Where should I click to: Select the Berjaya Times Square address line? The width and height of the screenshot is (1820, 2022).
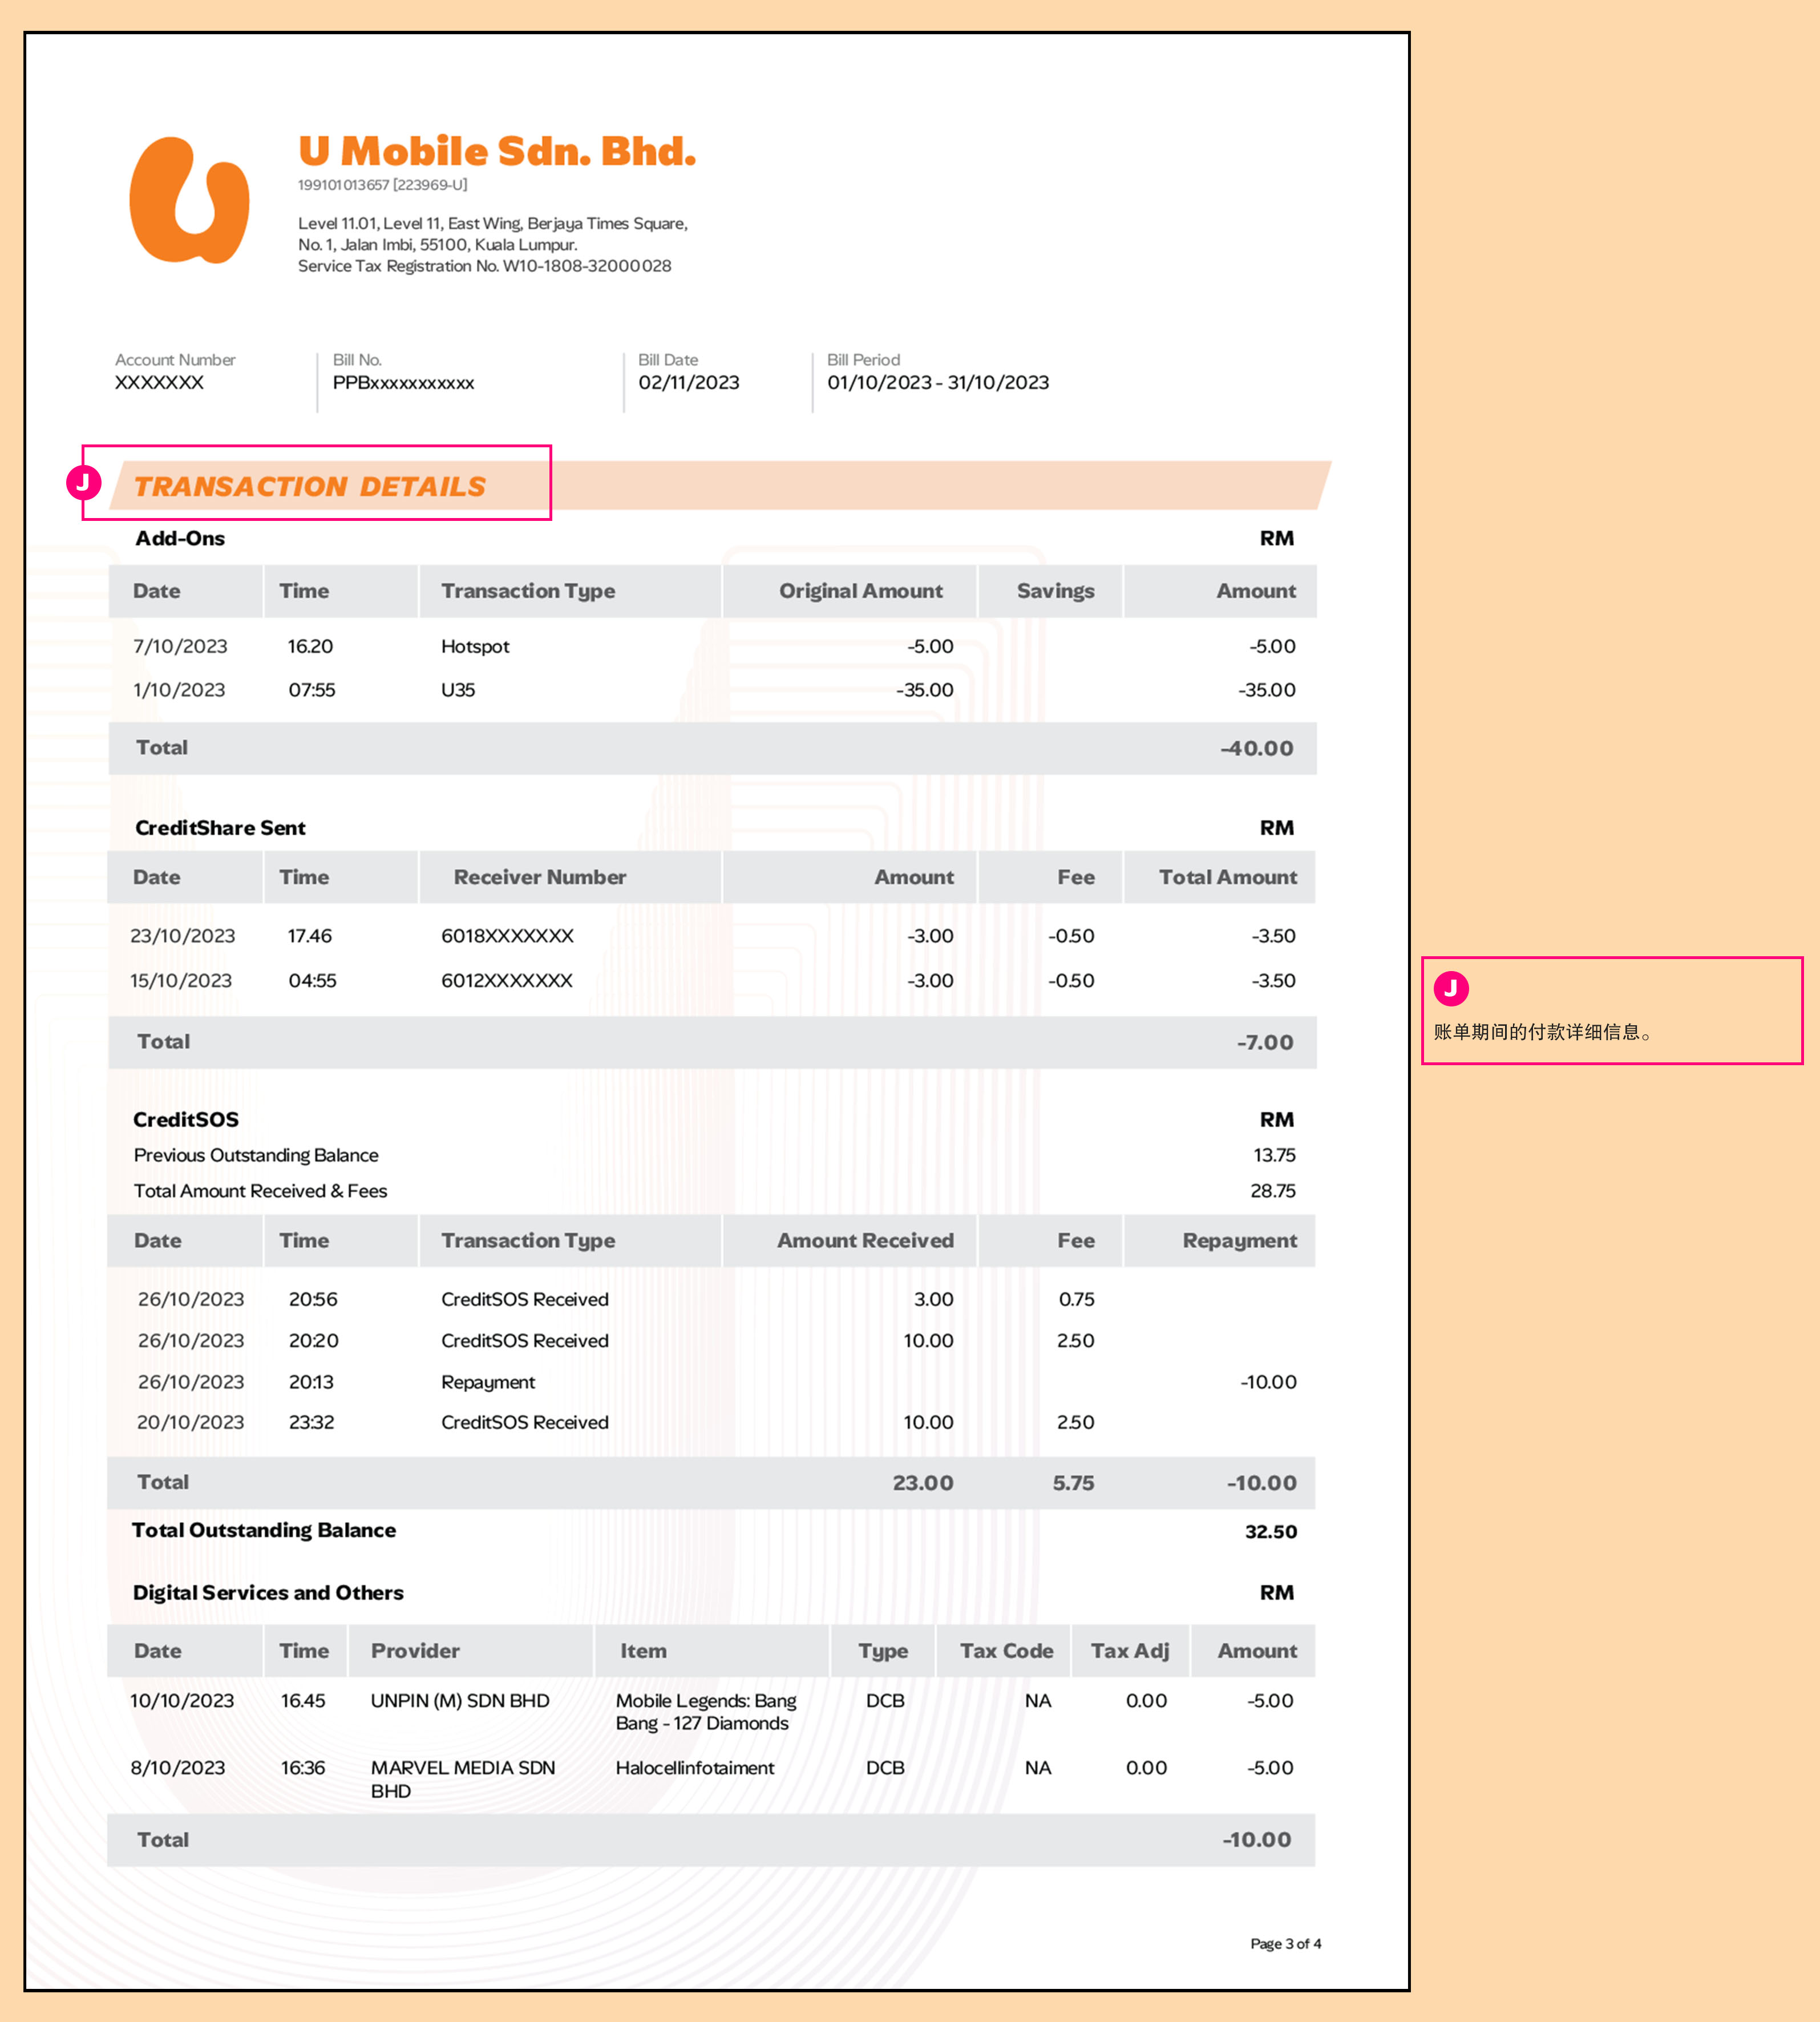pos(493,223)
